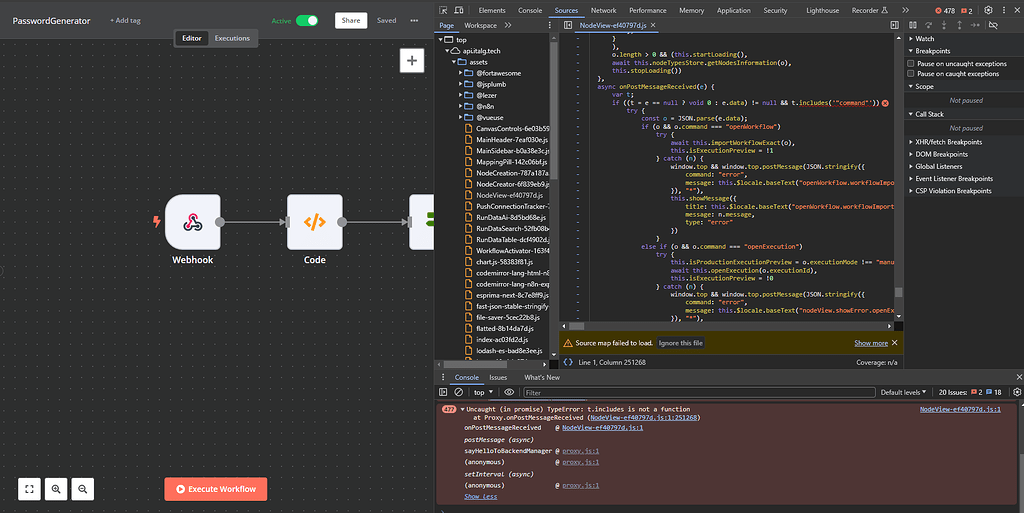Click the Execute Workflow button
The image size is (1024, 513).
(216, 489)
